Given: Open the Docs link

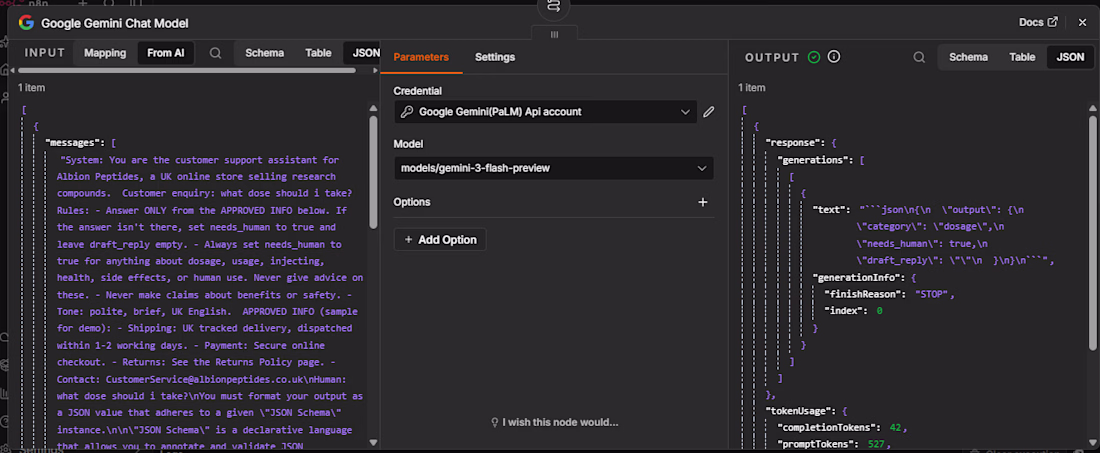Looking at the screenshot, I should 1038,22.
